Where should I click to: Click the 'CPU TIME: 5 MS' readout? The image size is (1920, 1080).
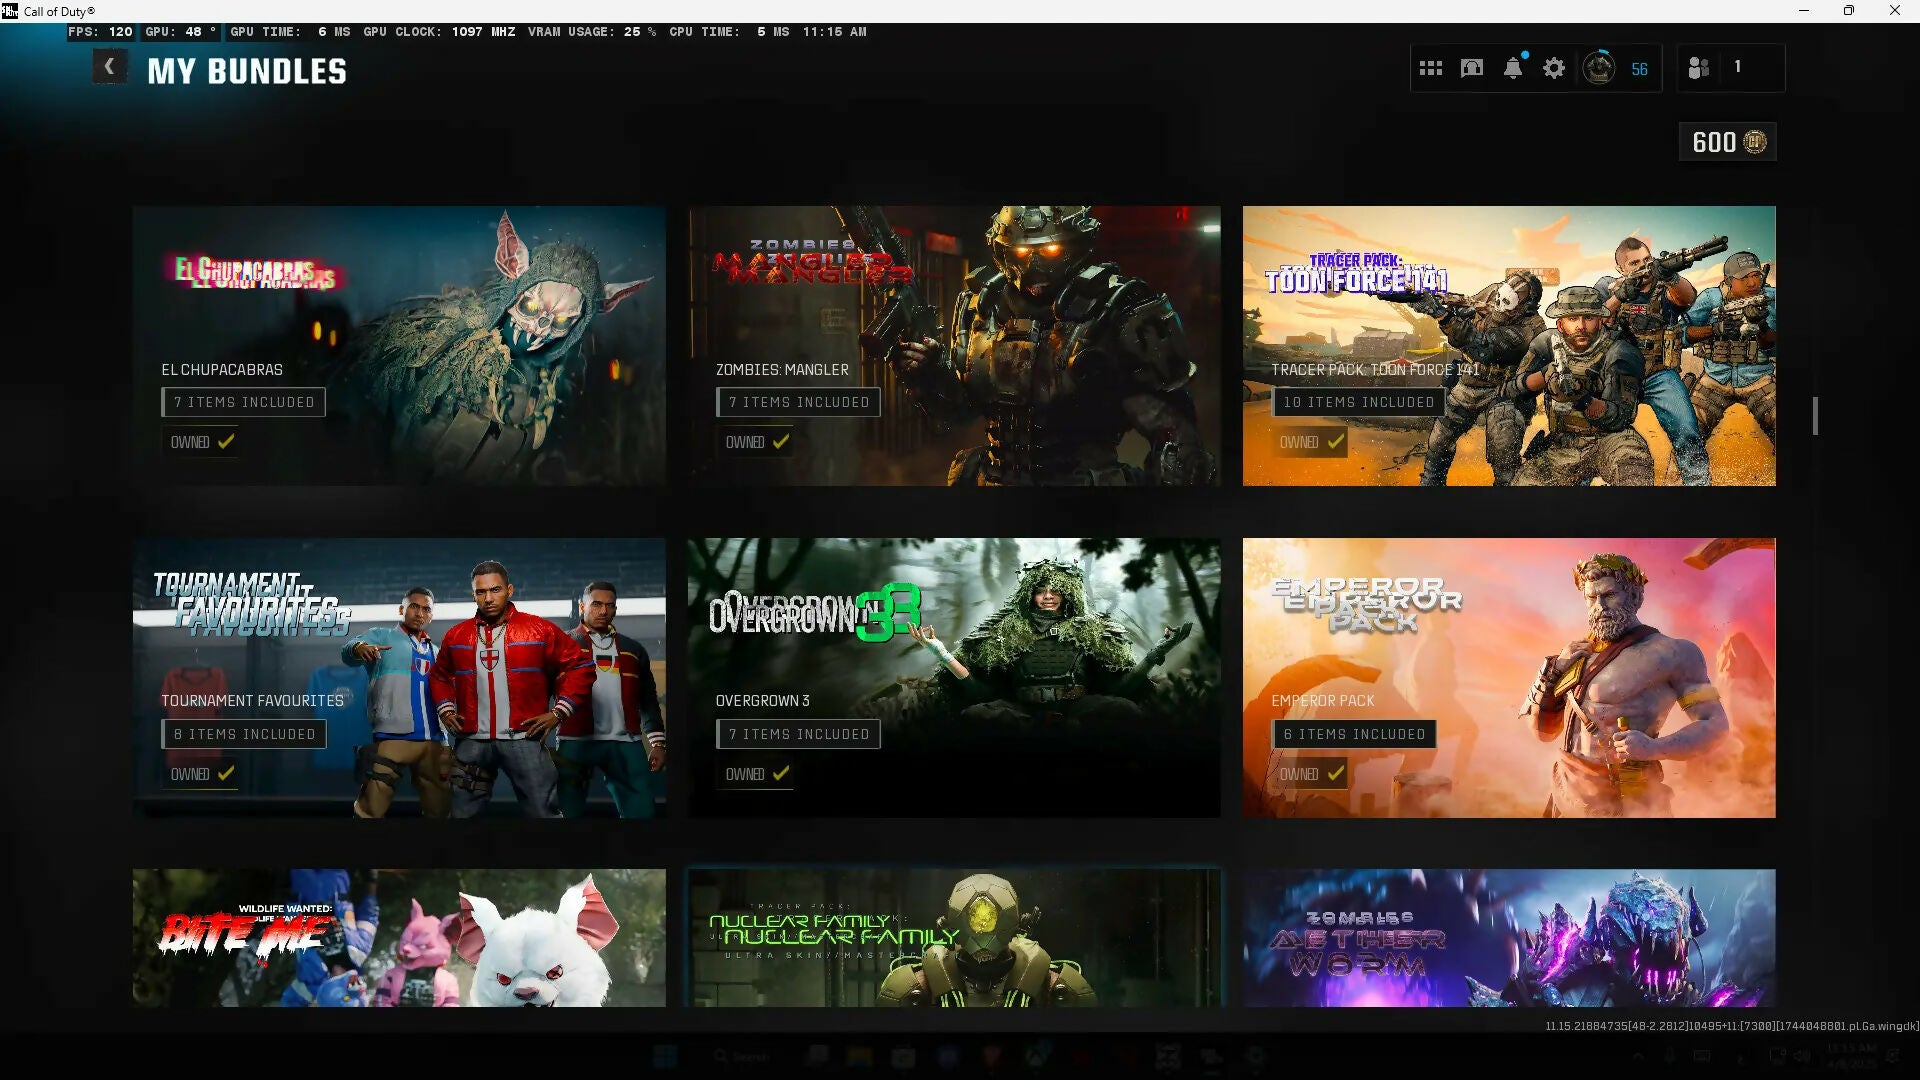coord(729,32)
